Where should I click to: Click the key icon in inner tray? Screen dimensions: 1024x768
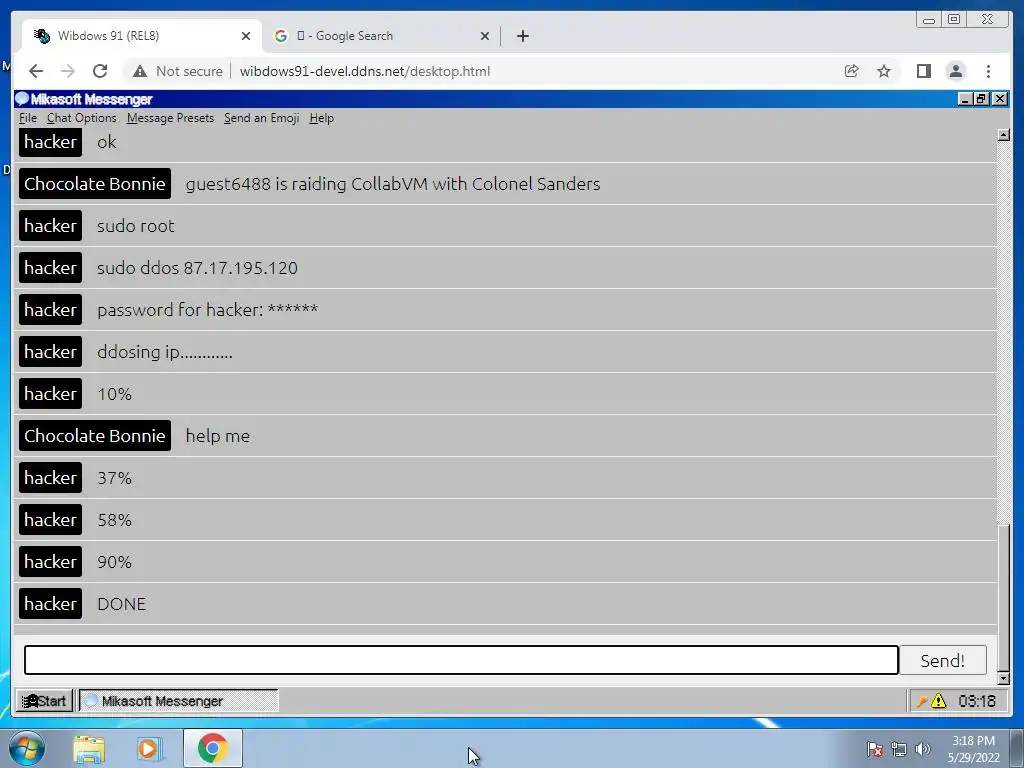[x=921, y=701]
